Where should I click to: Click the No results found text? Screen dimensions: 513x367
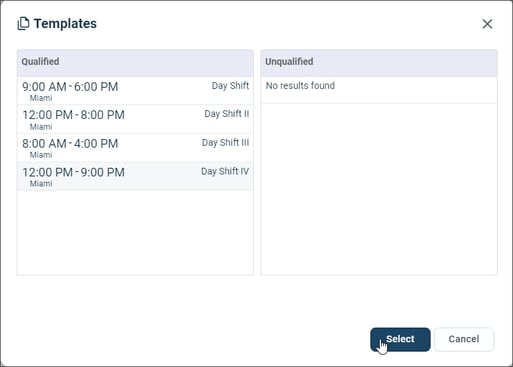click(x=300, y=86)
